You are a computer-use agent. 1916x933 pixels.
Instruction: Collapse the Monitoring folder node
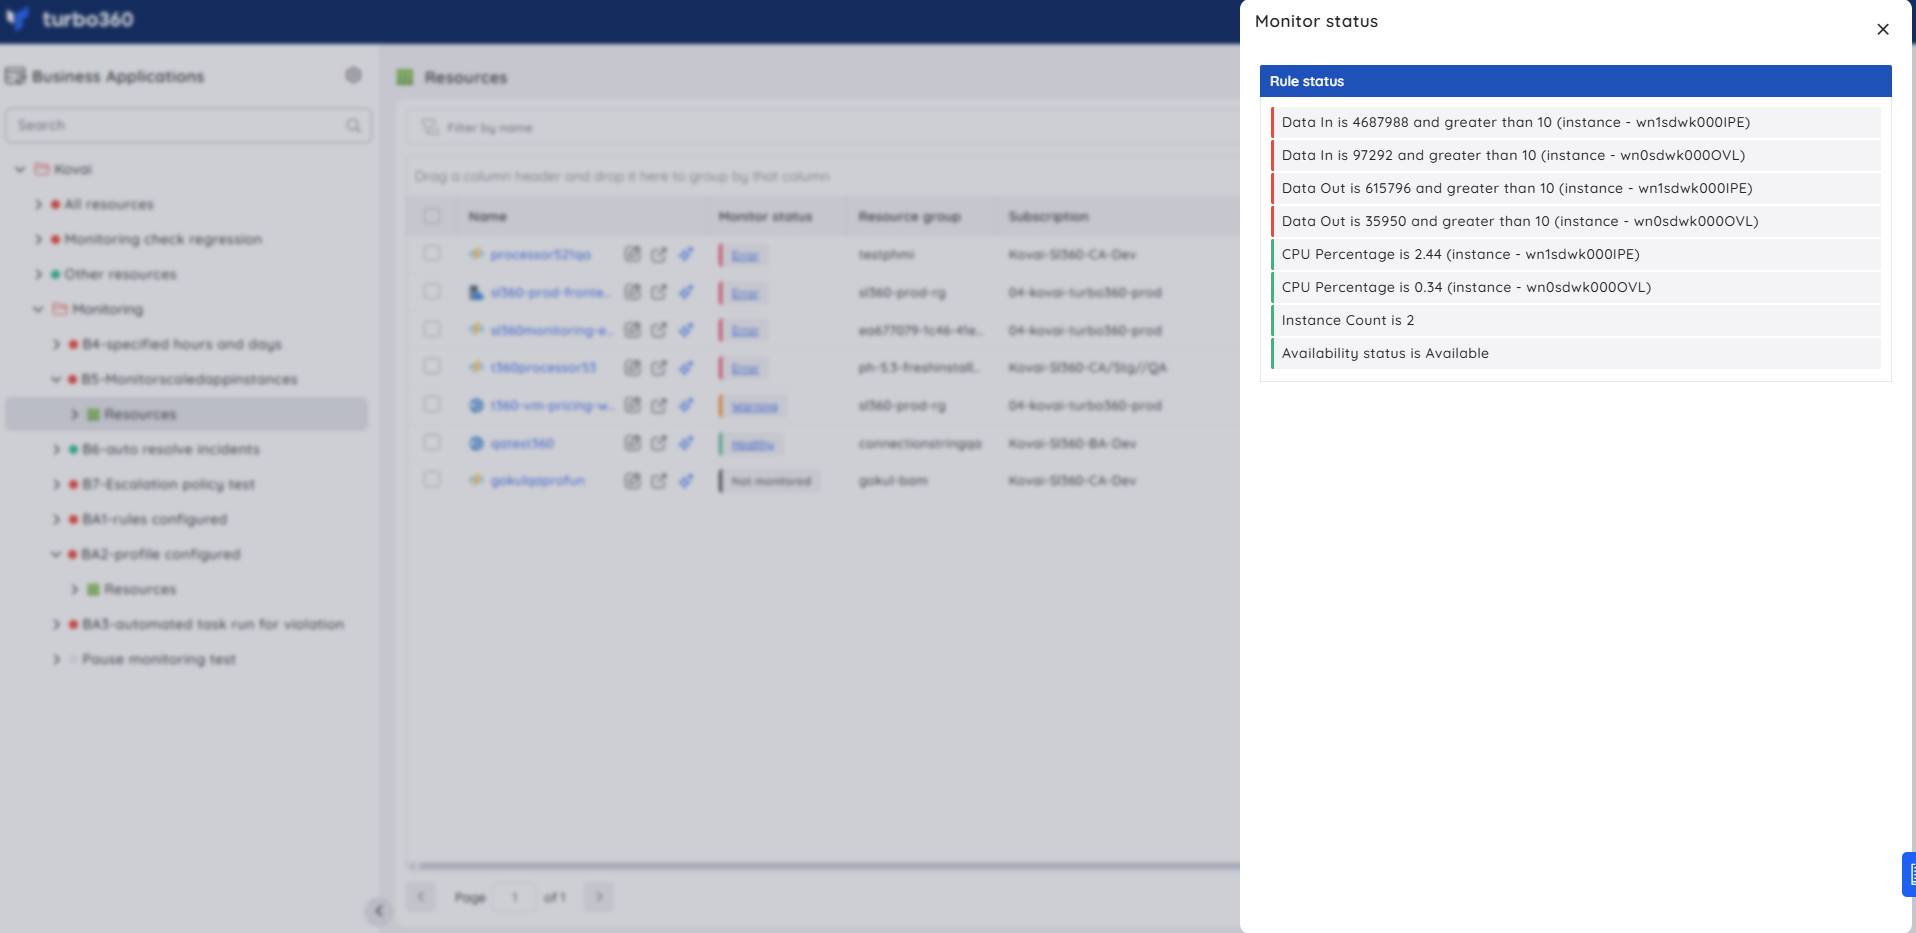pos(38,309)
